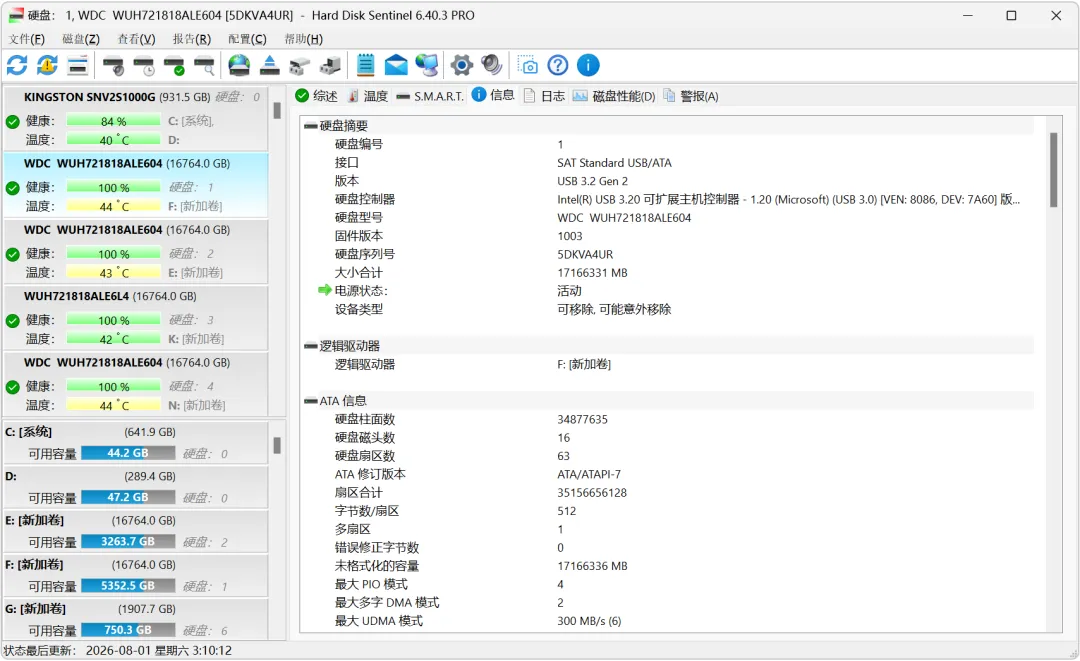Collapse the 硬盘摘要 section
The image size is (1080, 661).
click(x=311, y=126)
